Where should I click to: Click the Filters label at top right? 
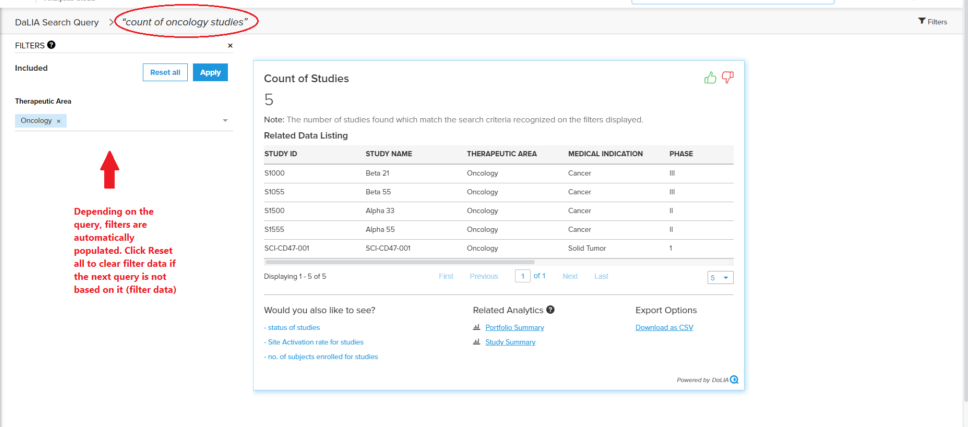pyautogui.click(x=937, y=22)
